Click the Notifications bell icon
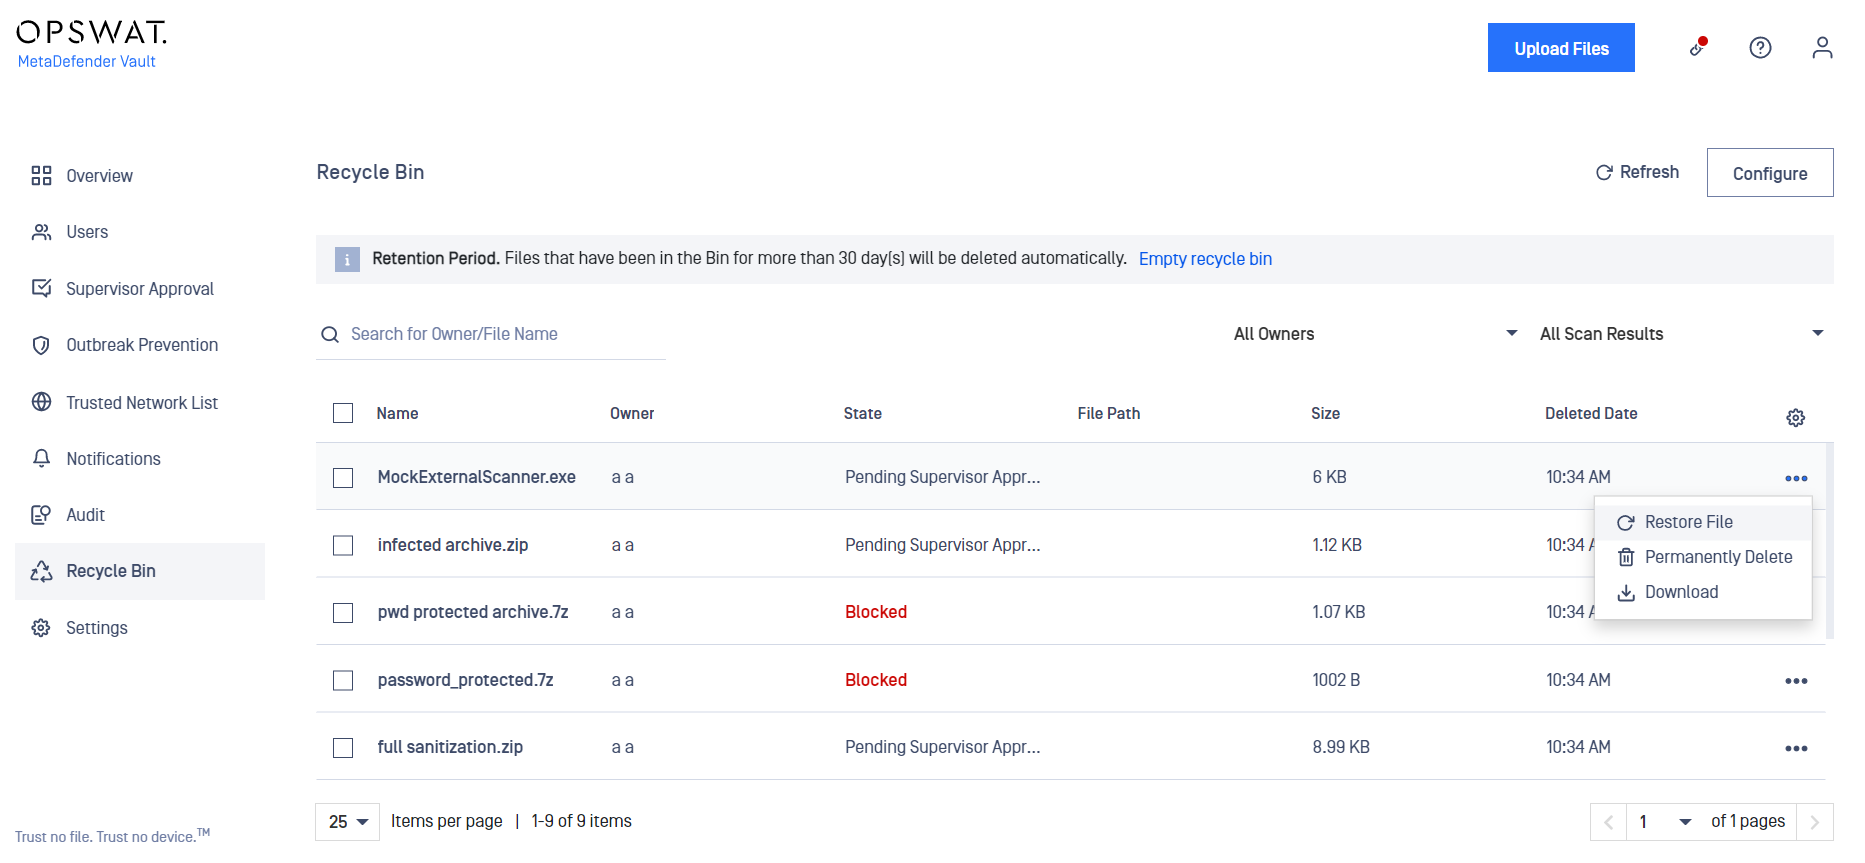This screenshot has height=863, width=1865. click(41, 458)
